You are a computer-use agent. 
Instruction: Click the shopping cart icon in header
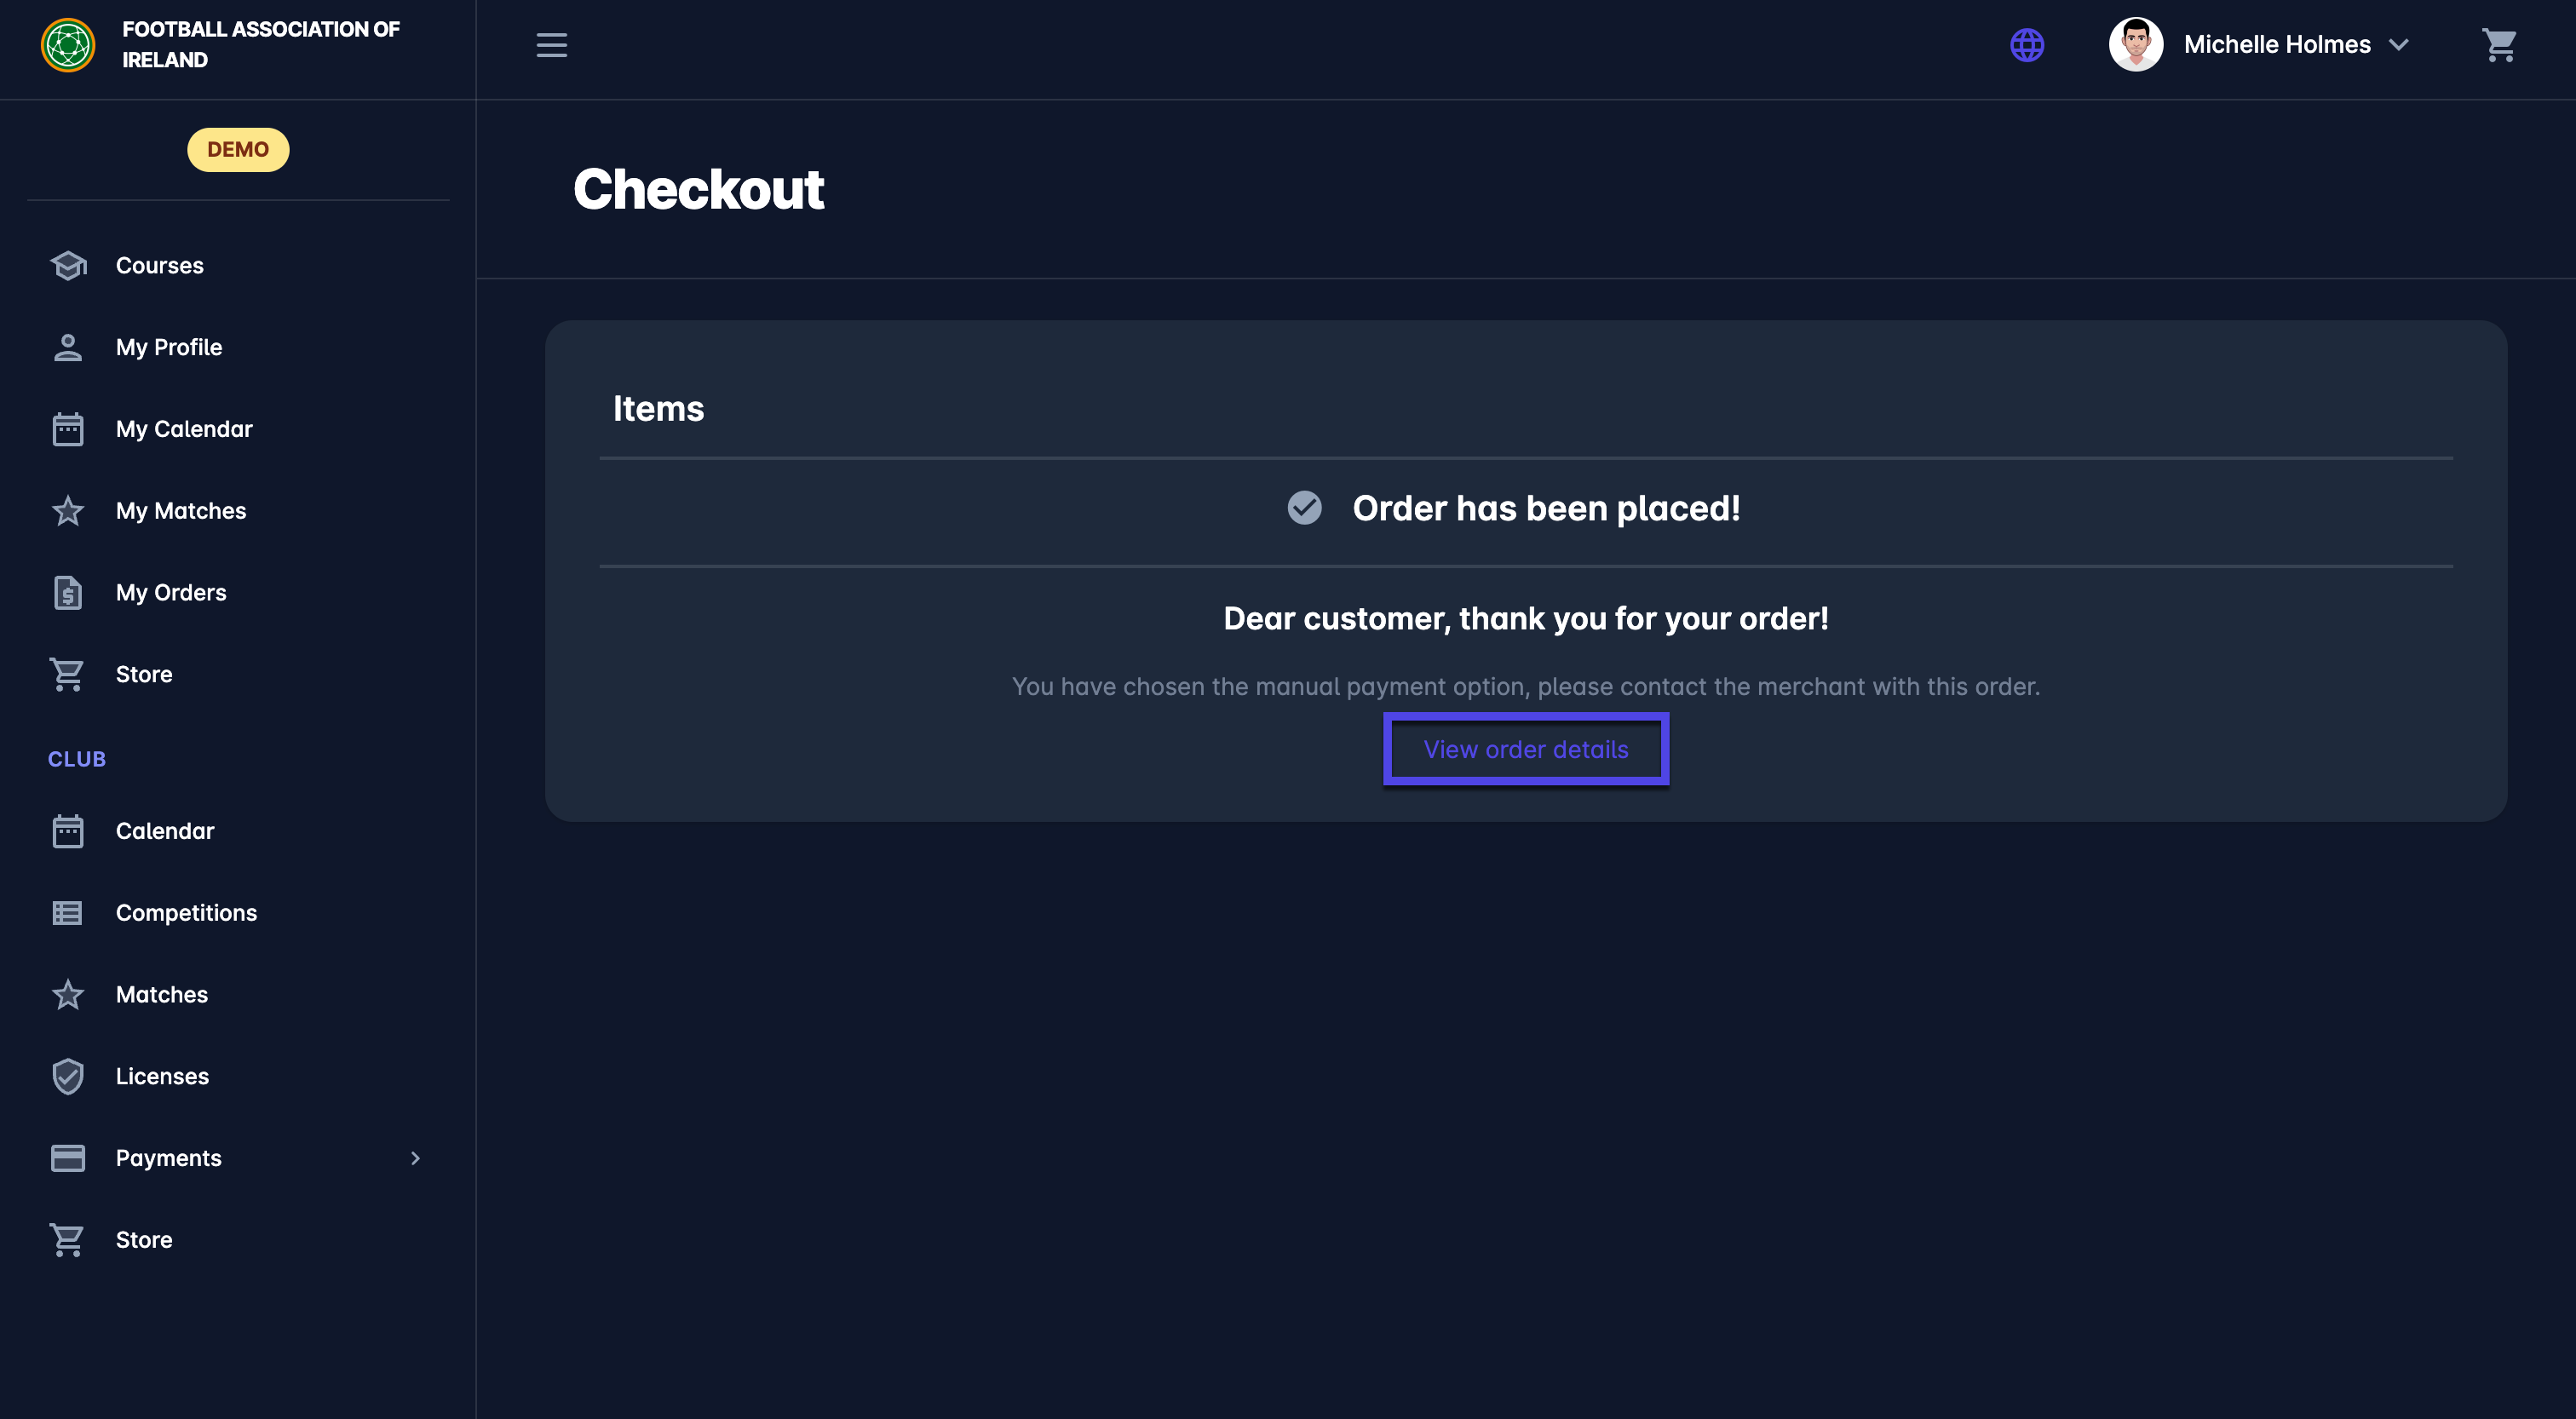[x=2498, y=45]
